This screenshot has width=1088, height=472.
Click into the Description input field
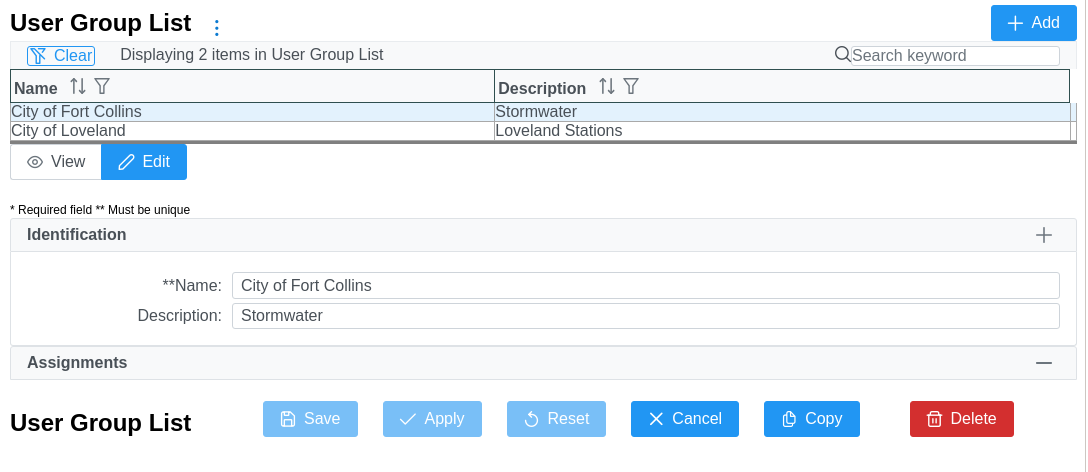click(x=645, y=316)
